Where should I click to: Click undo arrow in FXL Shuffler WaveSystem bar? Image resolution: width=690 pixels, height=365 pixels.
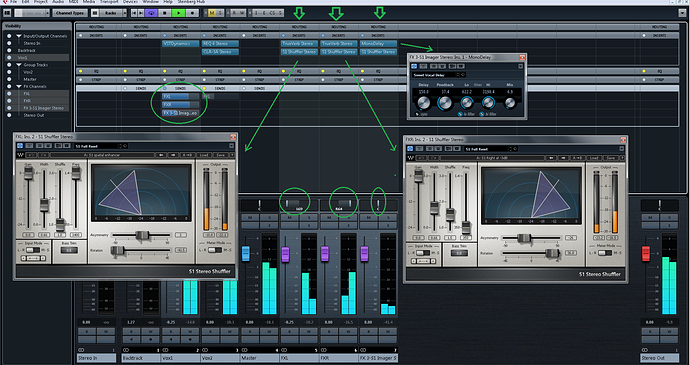[x=31, y=155]
